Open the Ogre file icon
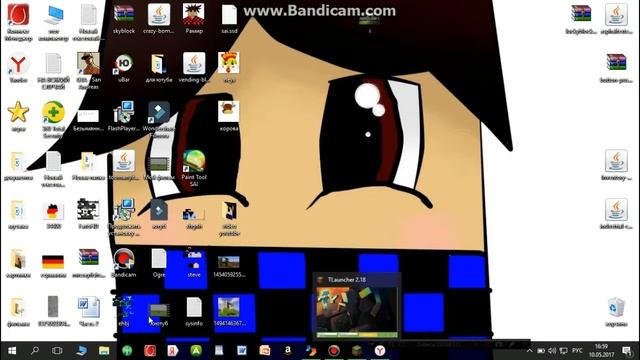 coord(159,263)
